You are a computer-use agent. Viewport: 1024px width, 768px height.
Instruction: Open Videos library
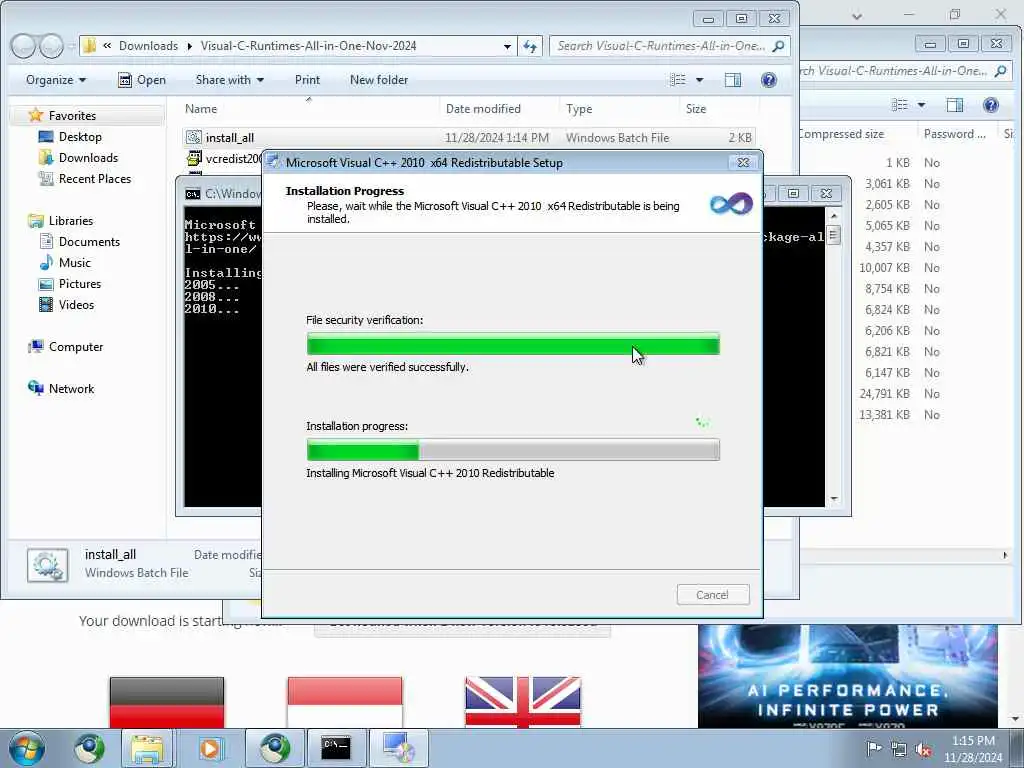pyautogui.click(x=76, y=304)
